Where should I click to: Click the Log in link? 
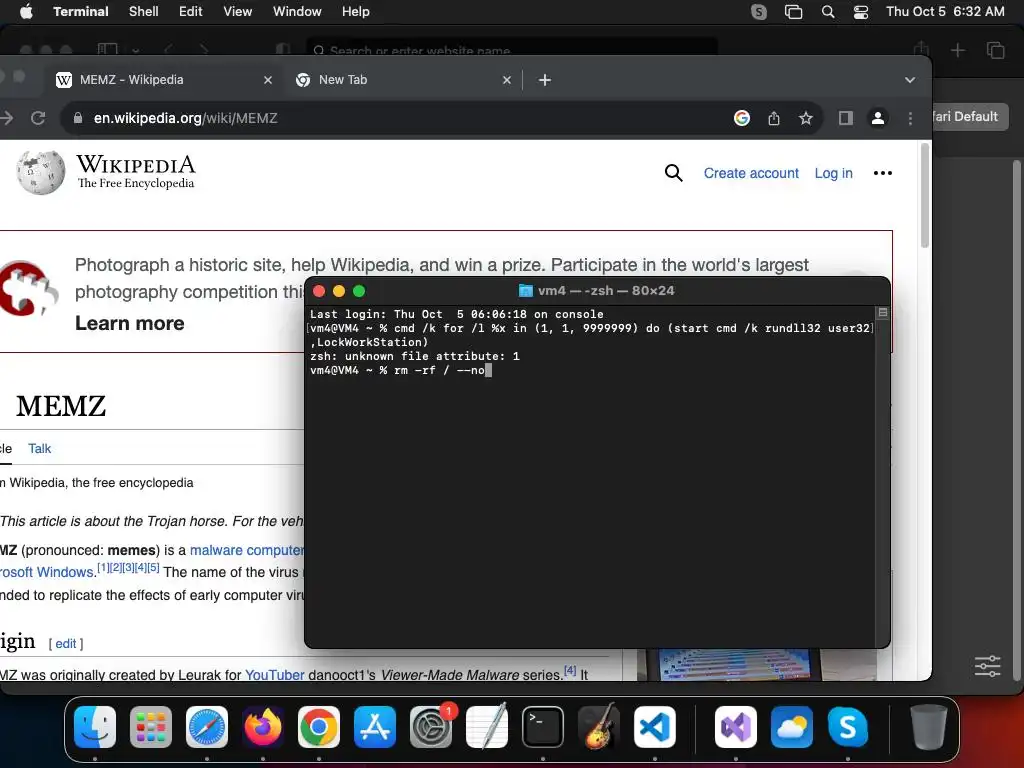click(833, 173)
